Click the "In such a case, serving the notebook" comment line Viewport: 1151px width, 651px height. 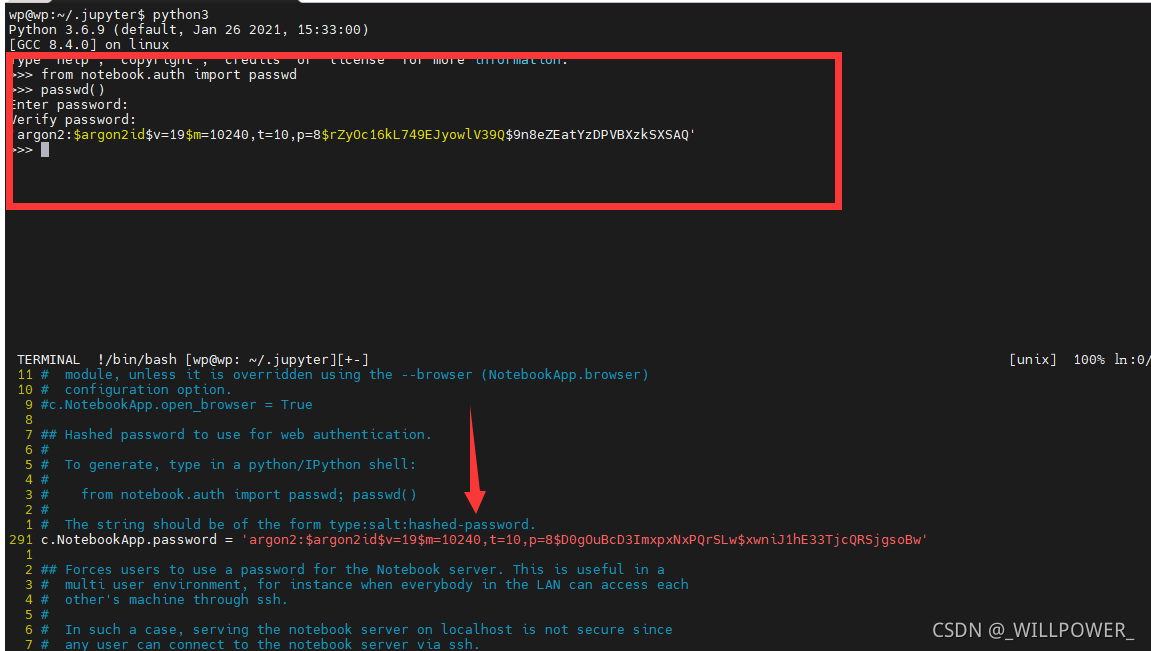[357, 630]
